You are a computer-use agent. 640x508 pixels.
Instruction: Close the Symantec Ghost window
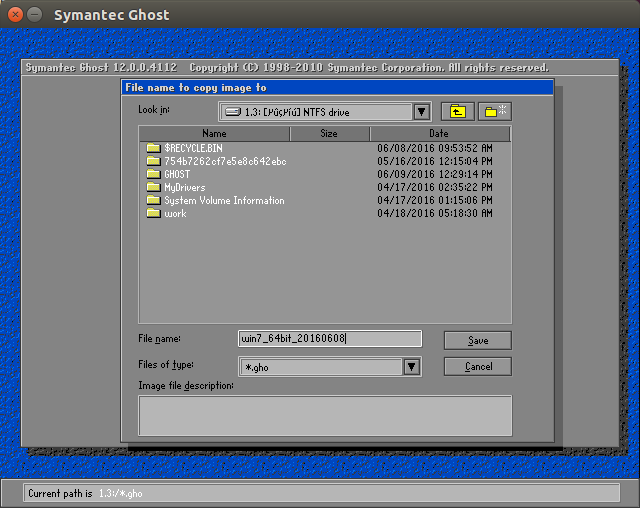tap(15, 15)
